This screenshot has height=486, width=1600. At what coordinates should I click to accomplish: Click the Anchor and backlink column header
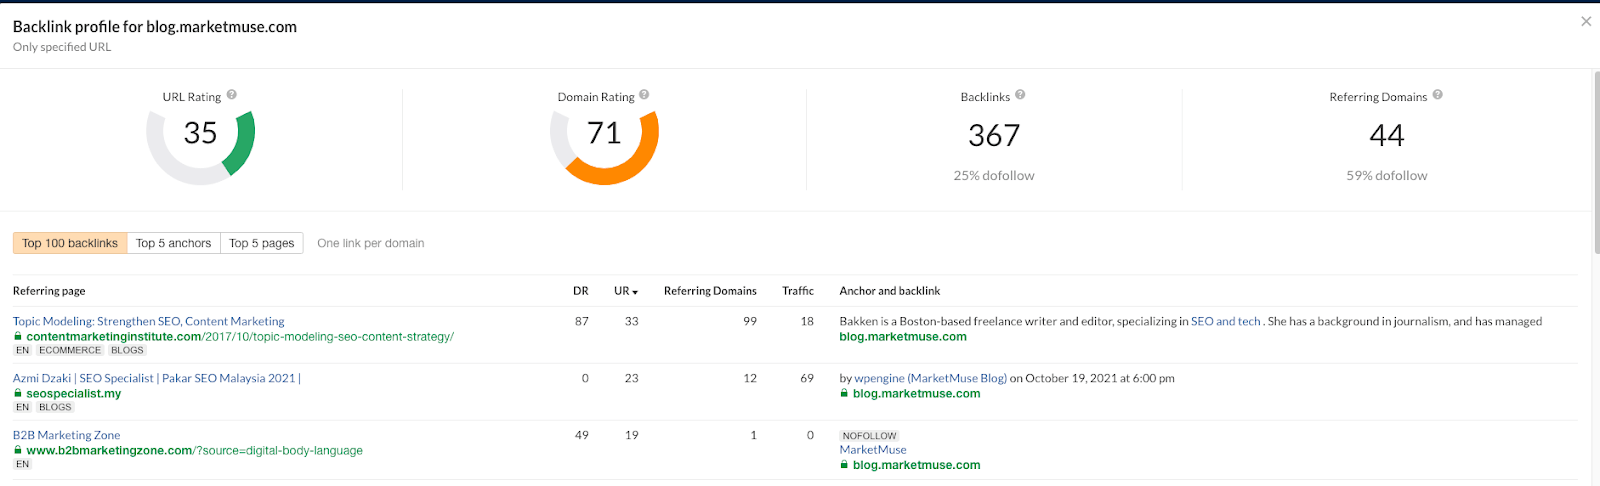[890, 291]
